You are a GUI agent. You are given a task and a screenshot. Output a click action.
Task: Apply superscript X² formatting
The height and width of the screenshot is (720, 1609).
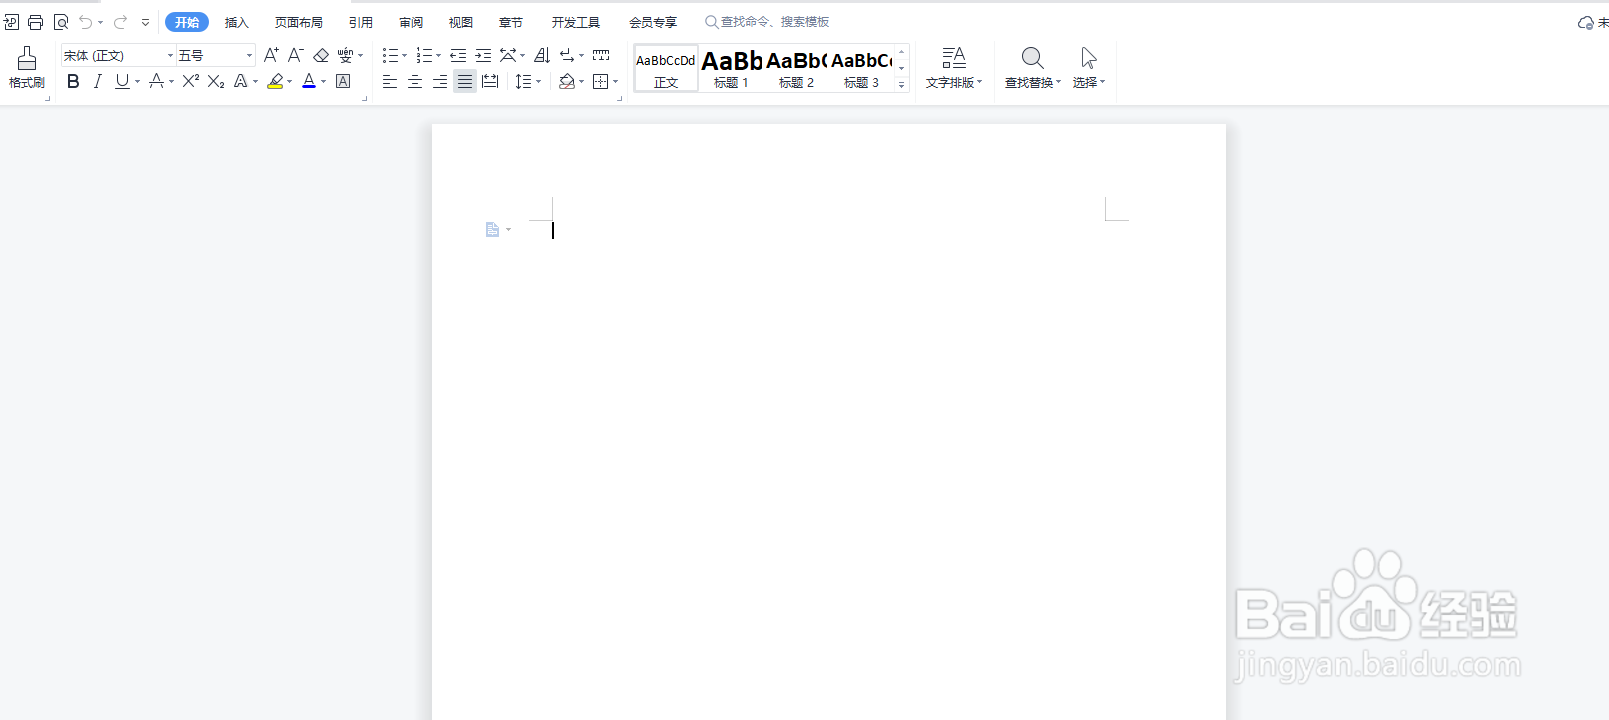coord(190,81)
